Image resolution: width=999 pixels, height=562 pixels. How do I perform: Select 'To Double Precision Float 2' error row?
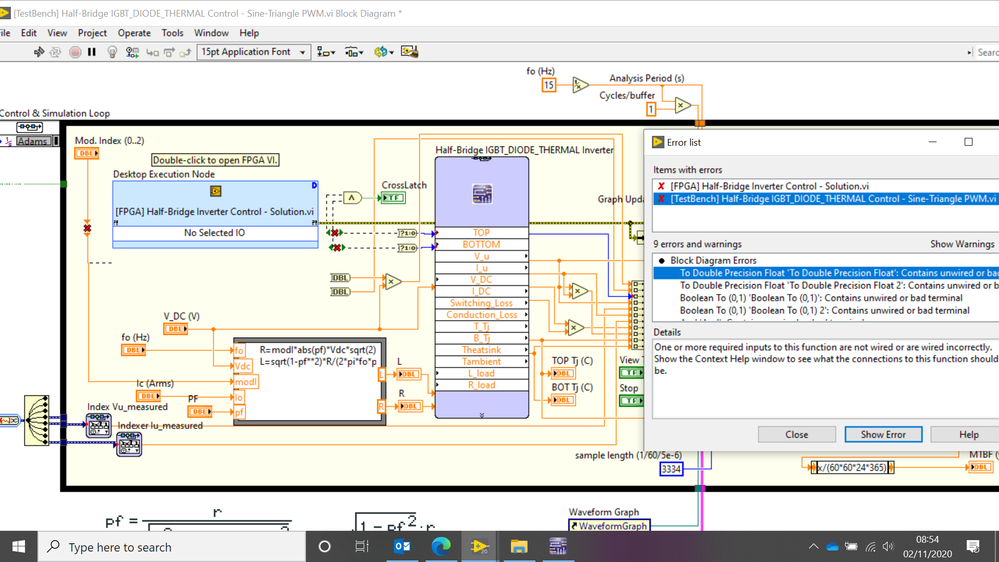[826, 285]
